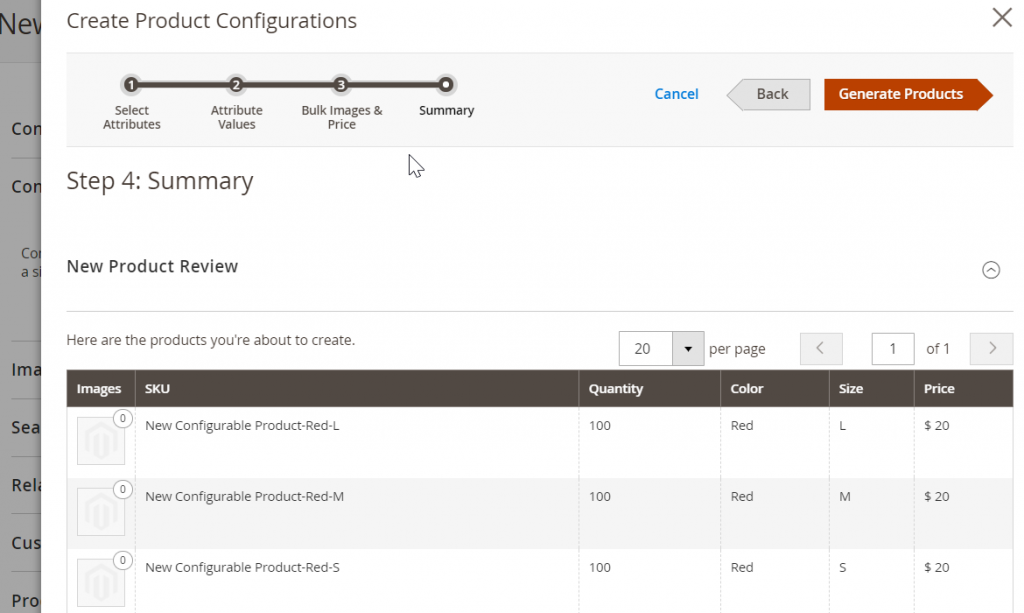Image resolution: width=1024 pixels, height=613 pixels.
Task: Click the filled step 4 Summary circle icon
Action: (x=446, y=86)
